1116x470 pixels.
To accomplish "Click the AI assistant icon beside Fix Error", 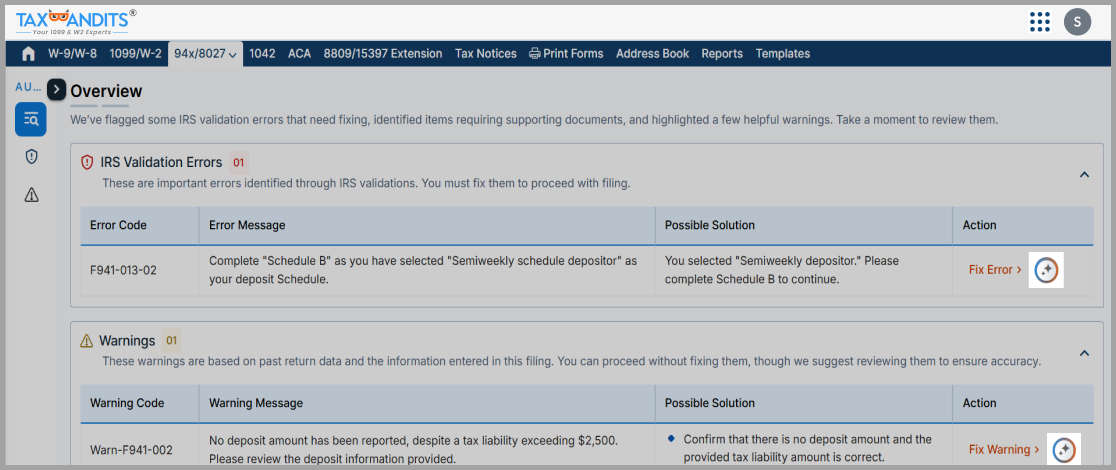I will tap(1046, 270).
